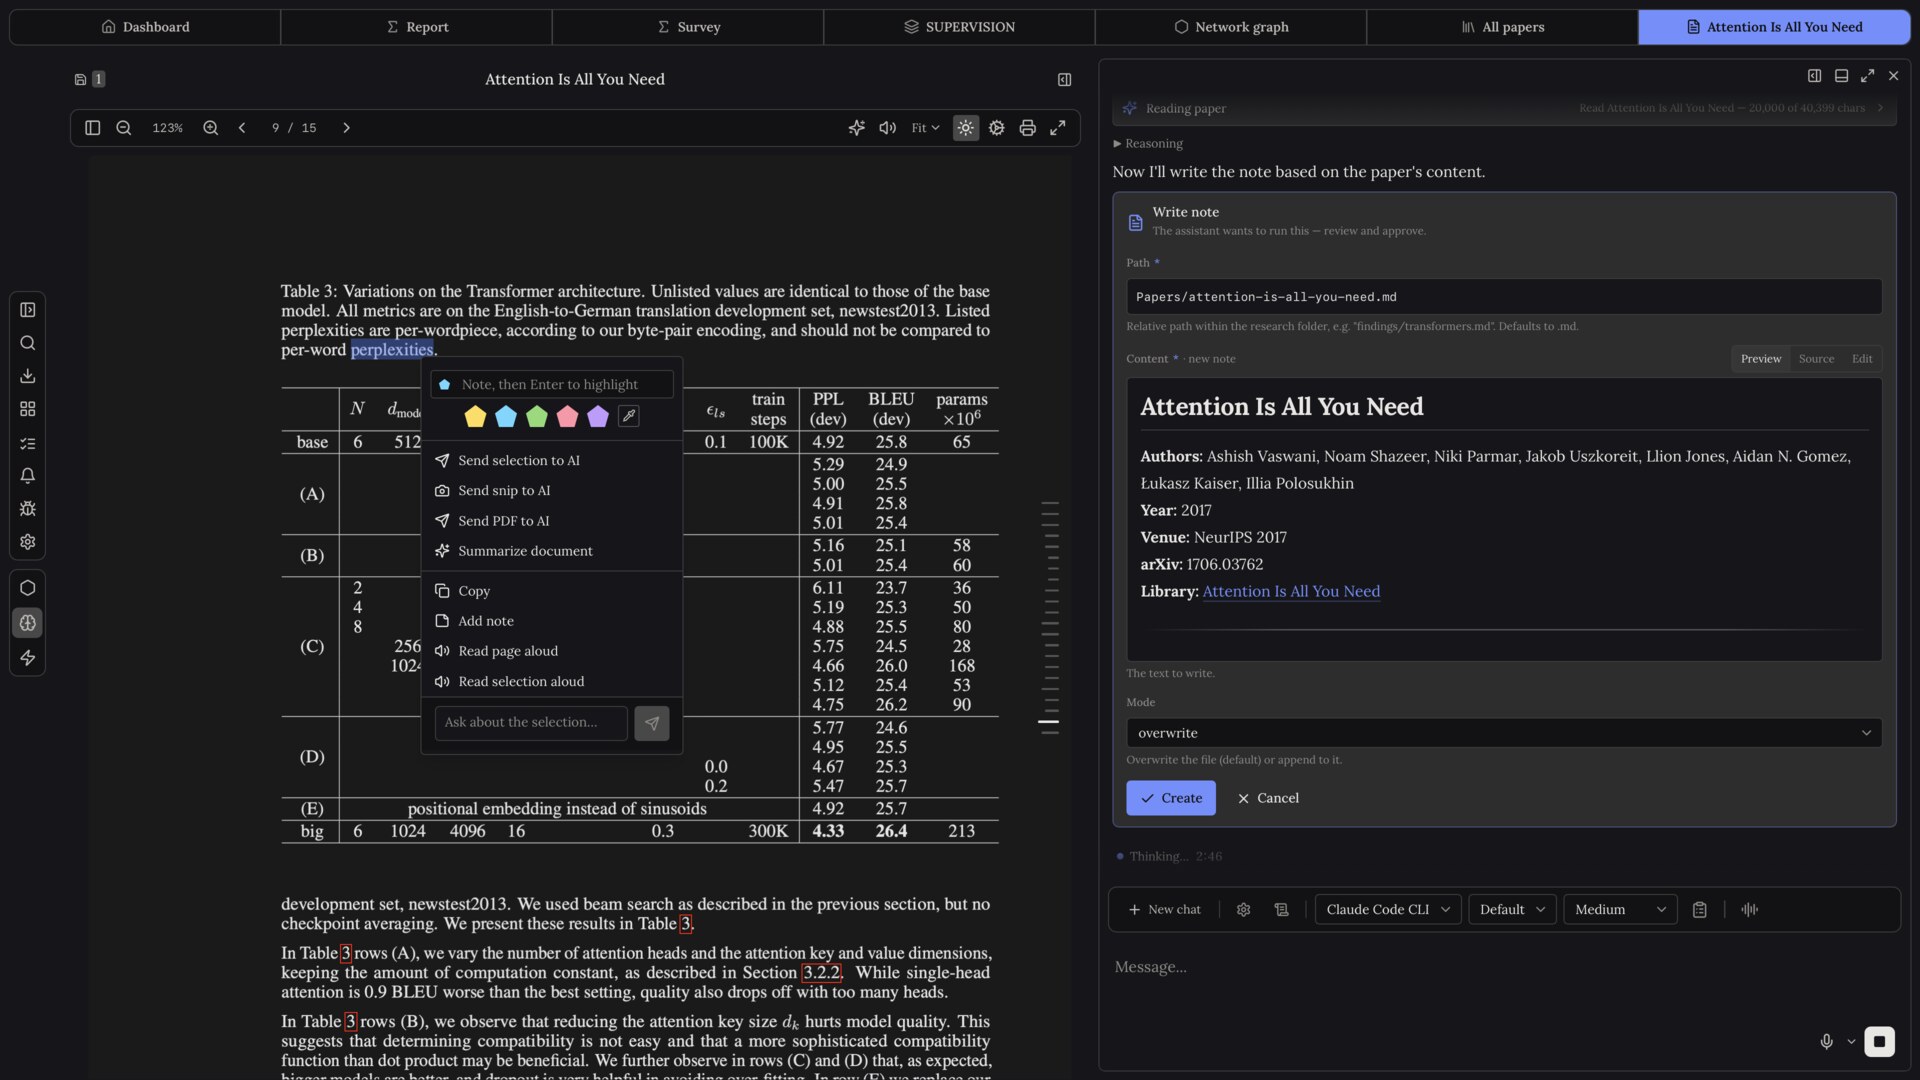The width and height of the screenshot is (1920, 1080).
Task: Go to next PDF page
Action: [346, 128]
